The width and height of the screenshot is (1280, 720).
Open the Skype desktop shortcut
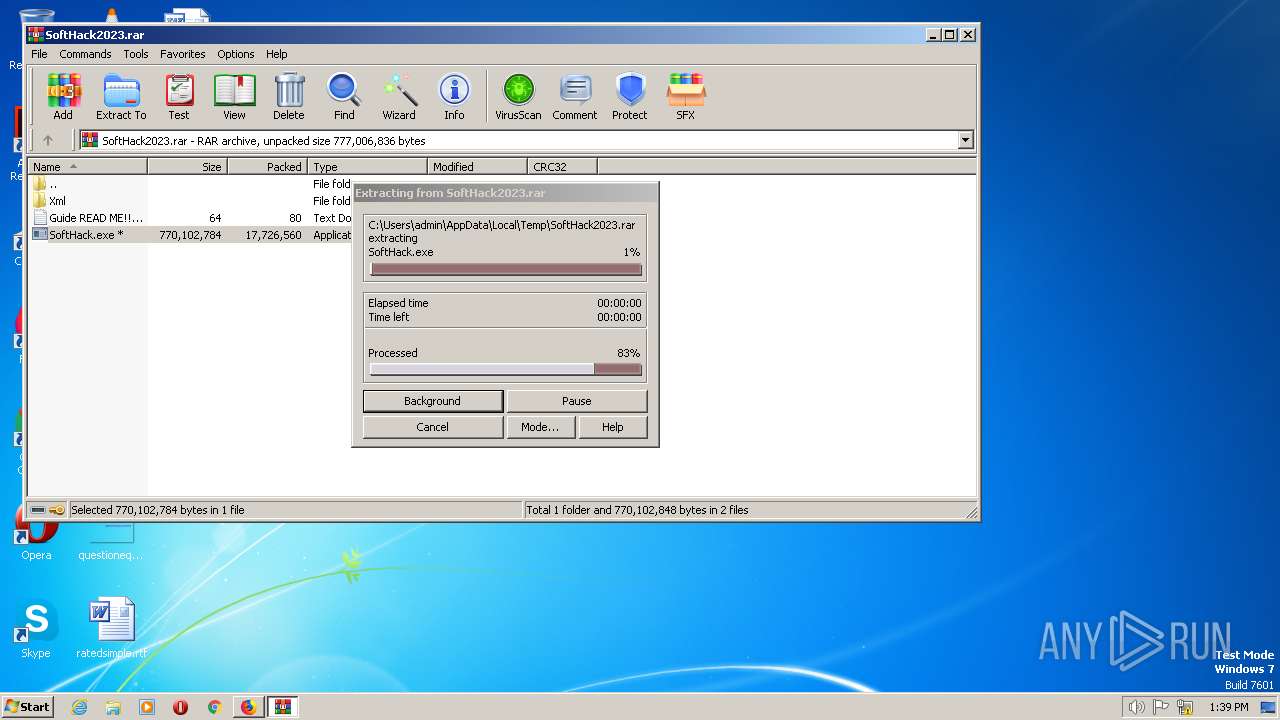[36, 630]
